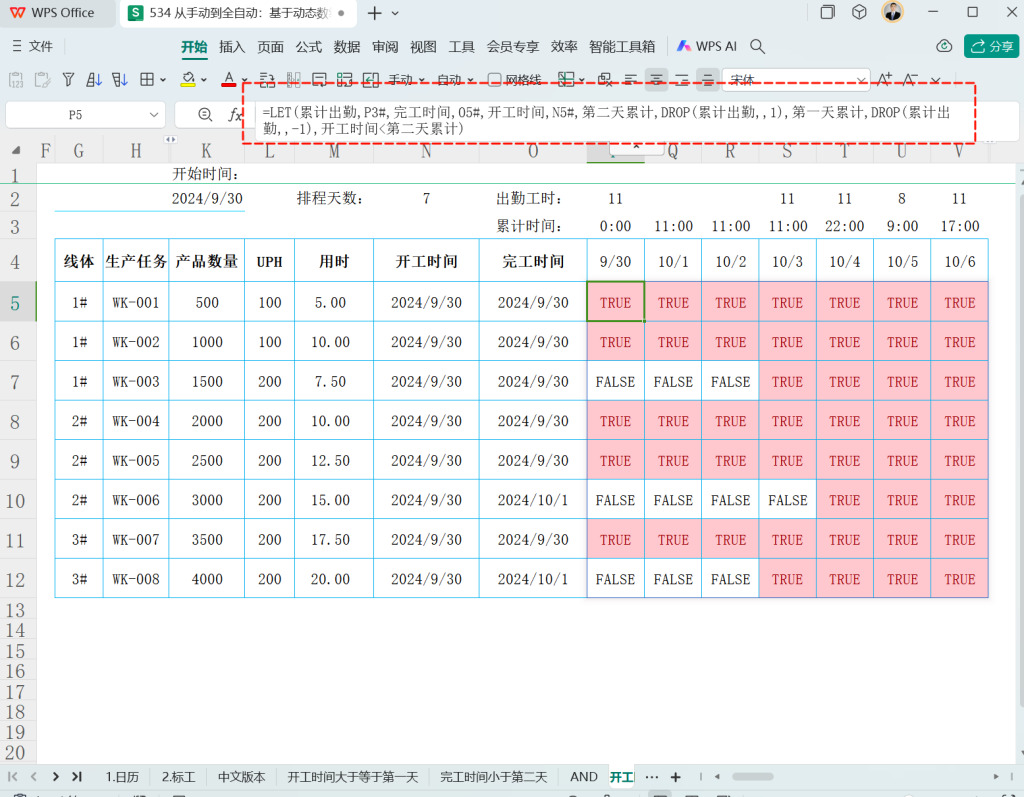Switch to the 公式 ribbon tab
Viewport: 1024px width, 797px height.
tap(308, 46)
